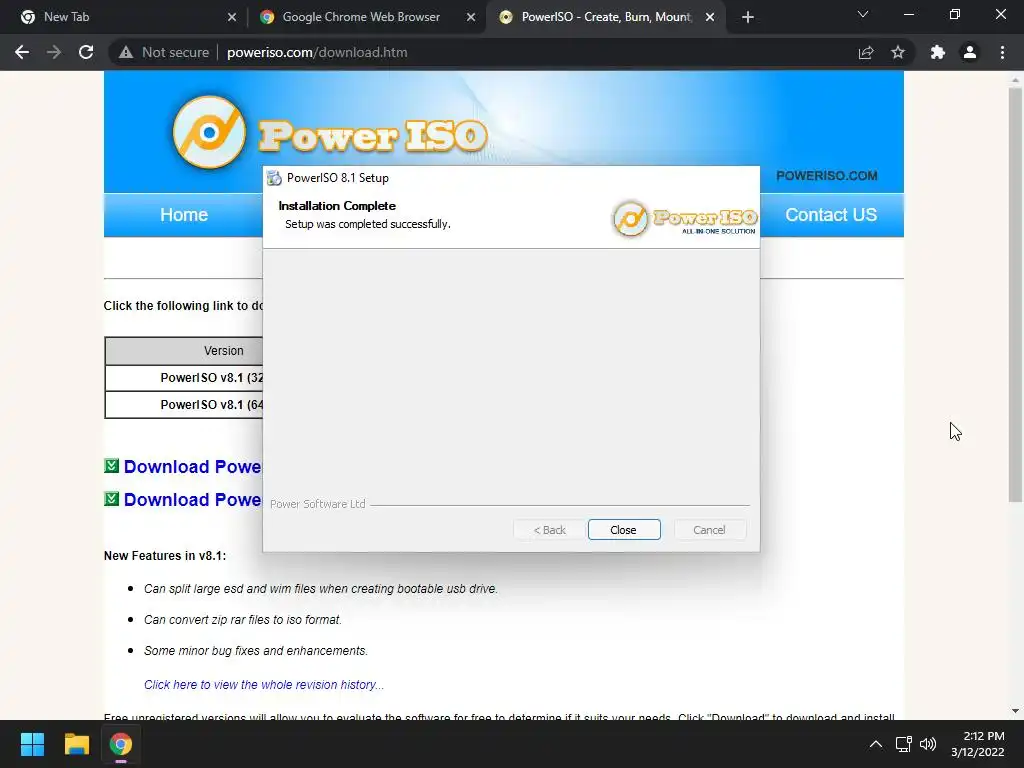This screenshot has width=1024, height=768.
Task: Click the PowerISO Setup title bar icon
Action: (274, 178)
